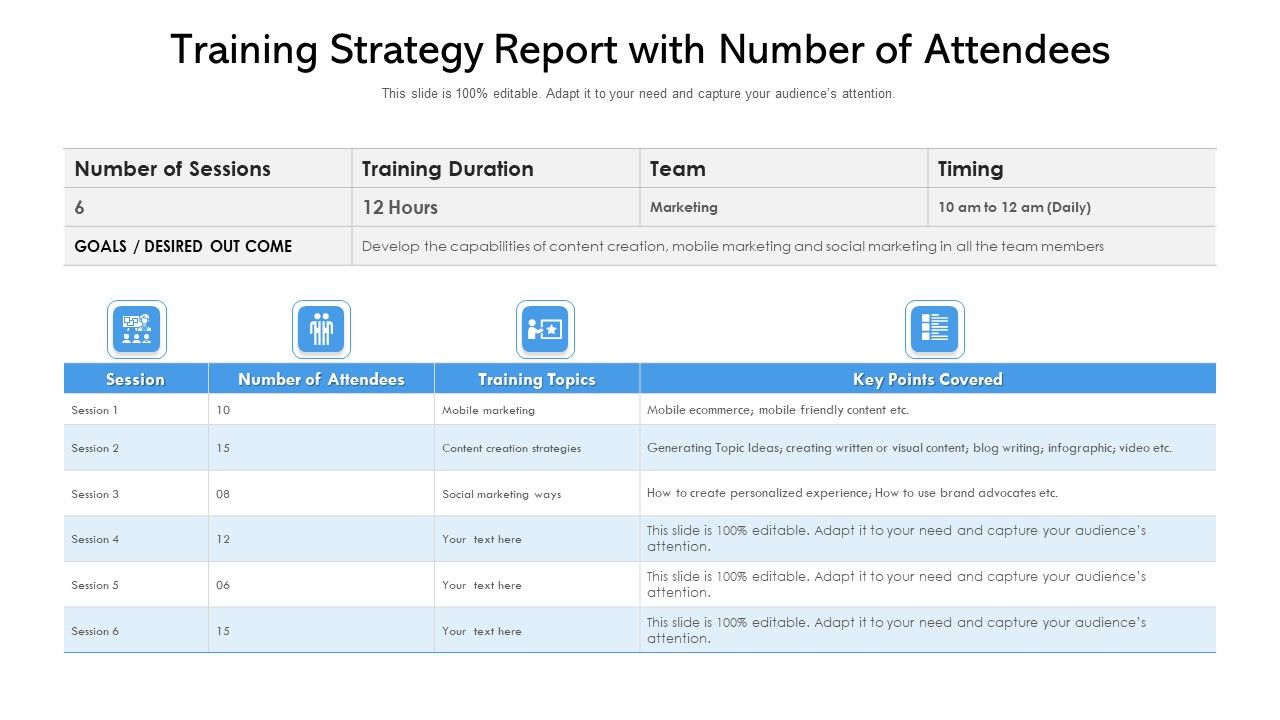This screenshot has width=1280, height=720.
Task: Select the '10 am to 12 am (Daily)' timing
Action: pos(1014,207)
